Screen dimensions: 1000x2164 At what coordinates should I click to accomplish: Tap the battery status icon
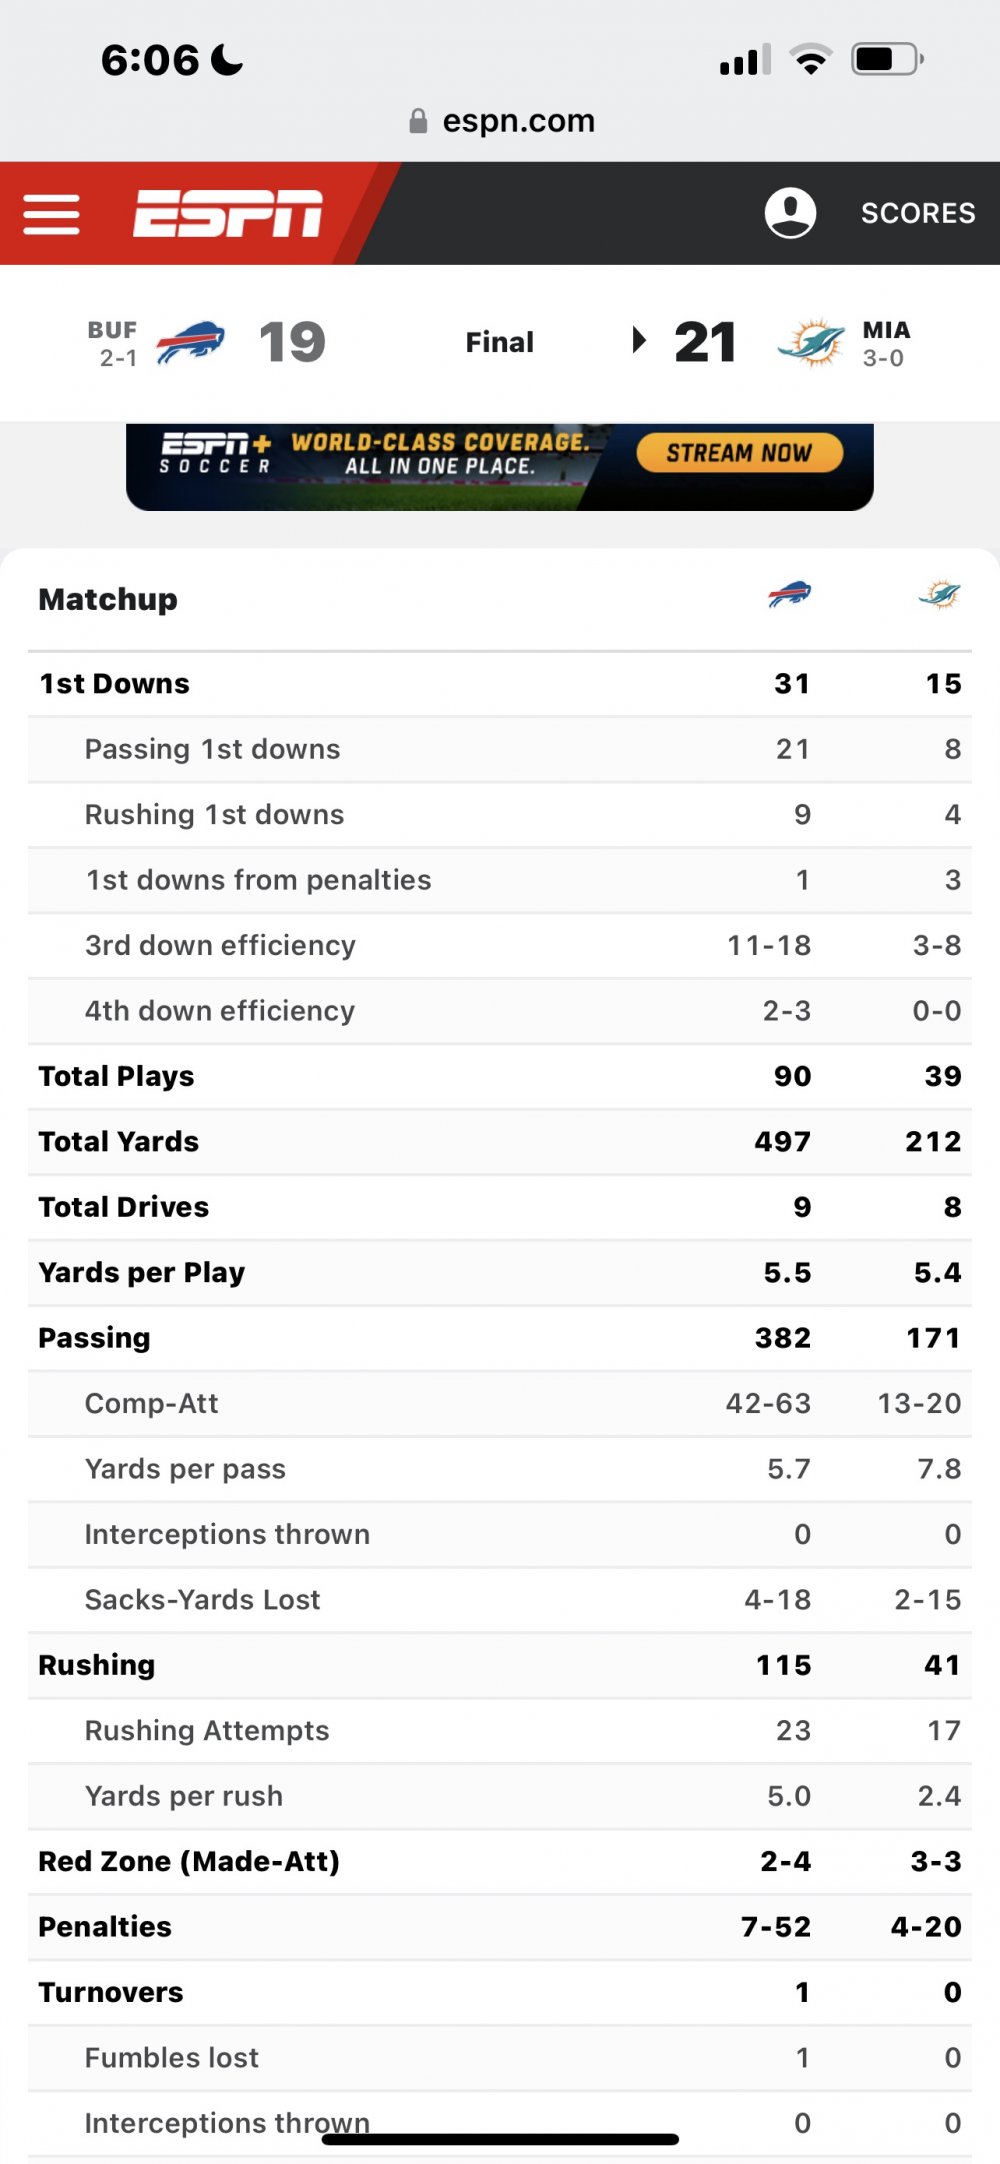pos(886,60)
